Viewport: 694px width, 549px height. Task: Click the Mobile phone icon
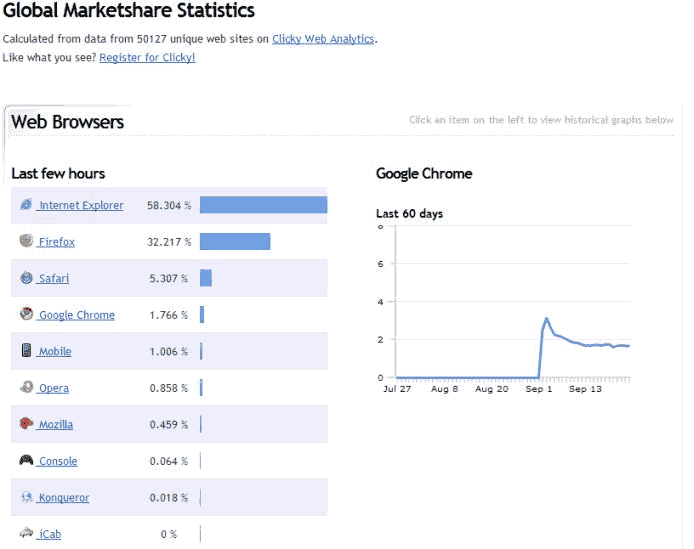tap(27, 350)
